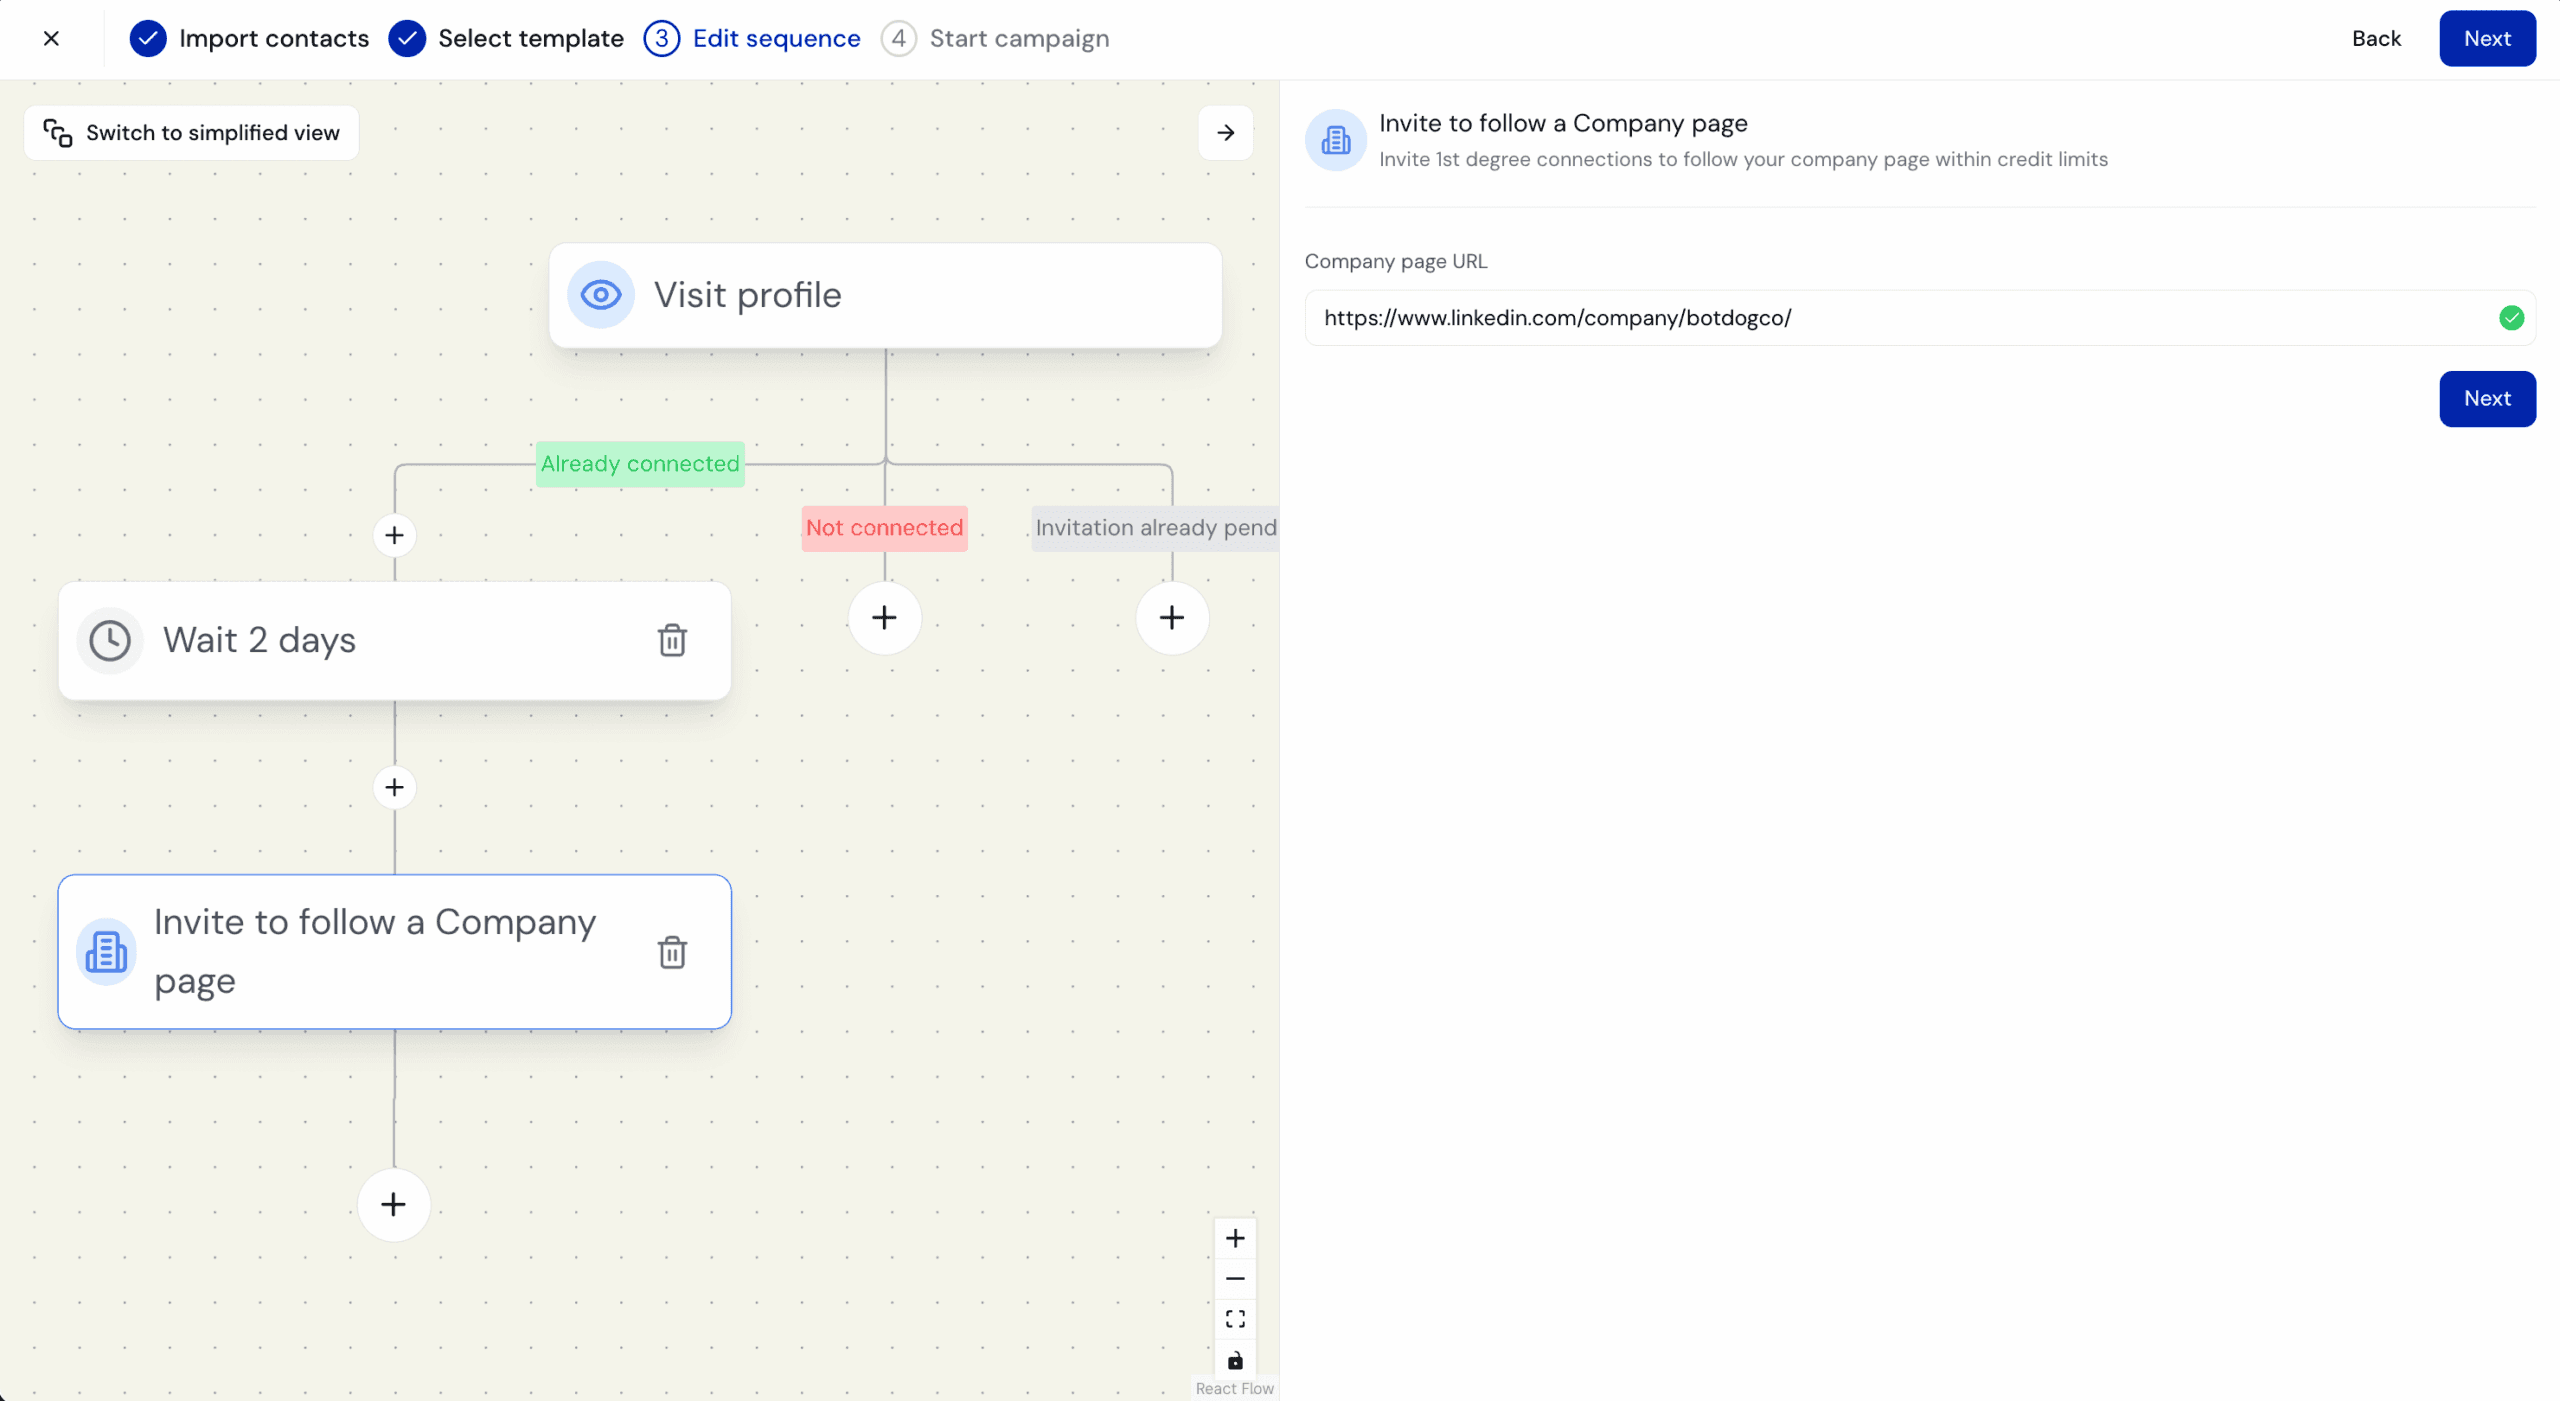The image size is (2560, 1401).
Task: Go to the Start campaign step
Action: click(x=1019, y=38)
